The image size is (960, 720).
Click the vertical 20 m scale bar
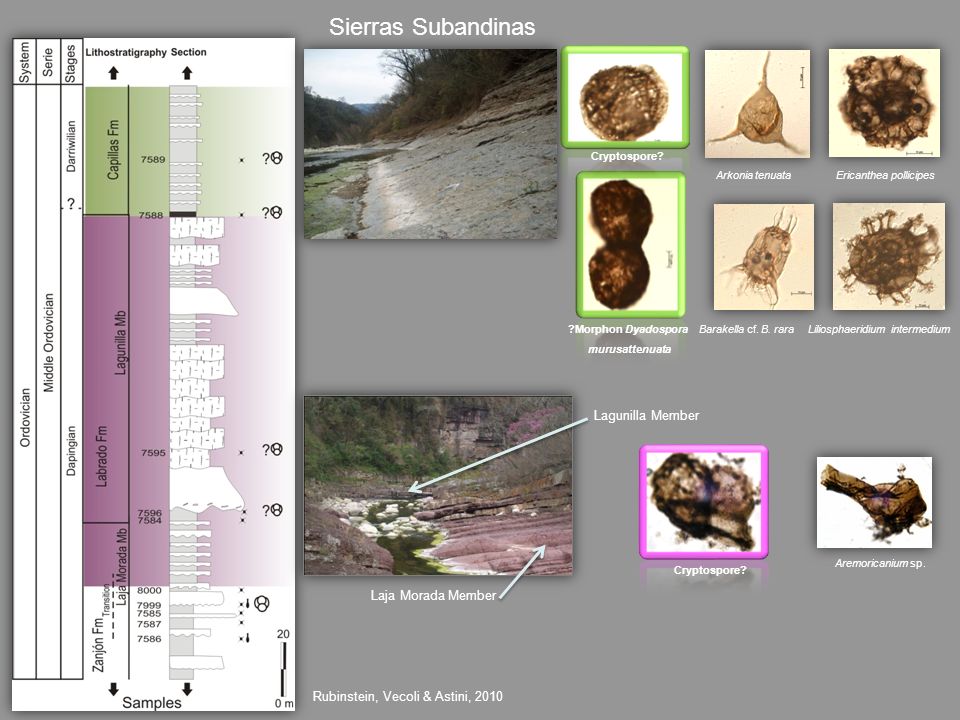pos(283,669)
